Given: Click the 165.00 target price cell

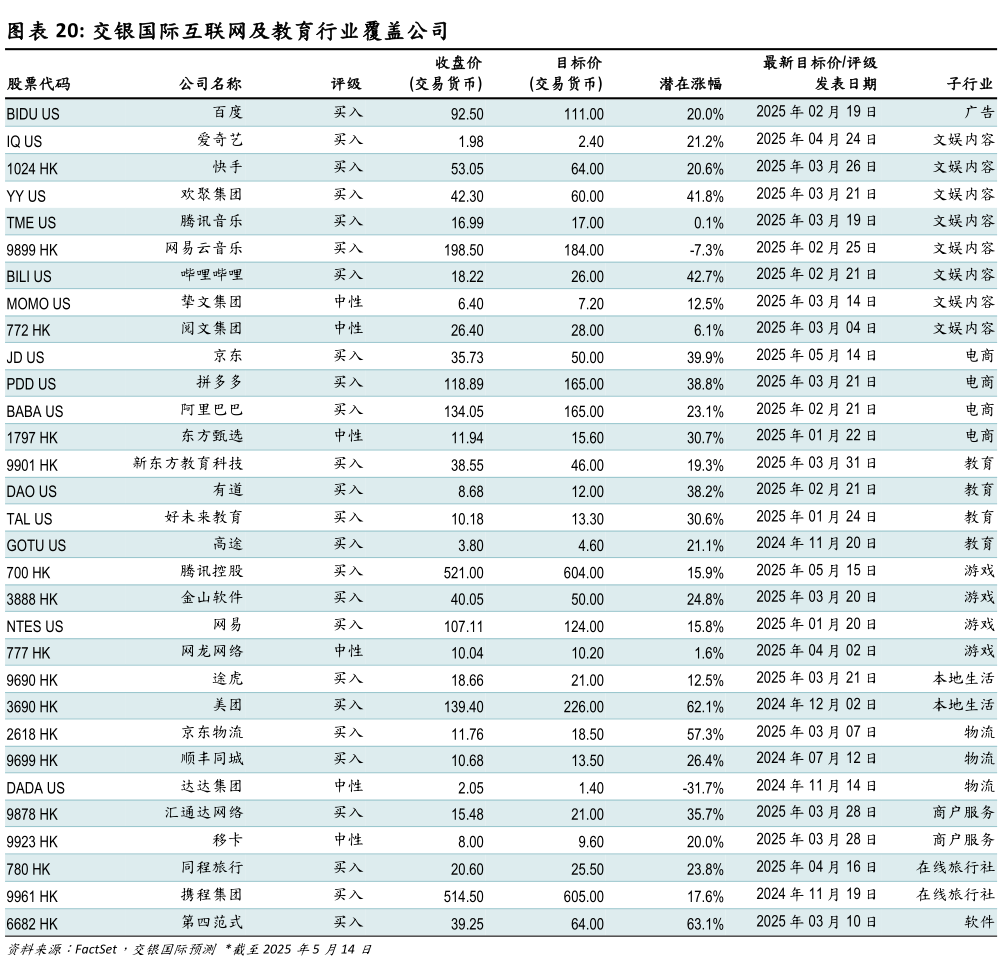Looking at the screenshot, I should click(583, 384).
